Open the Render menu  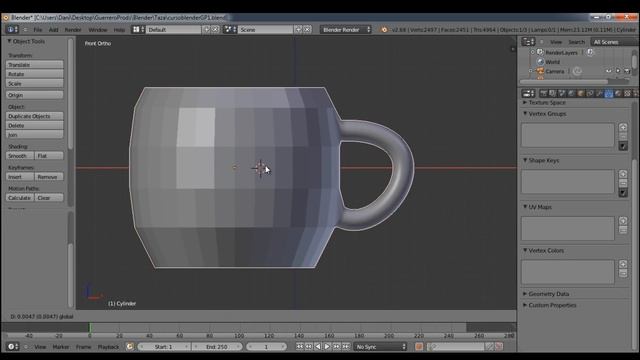(73, 30)
